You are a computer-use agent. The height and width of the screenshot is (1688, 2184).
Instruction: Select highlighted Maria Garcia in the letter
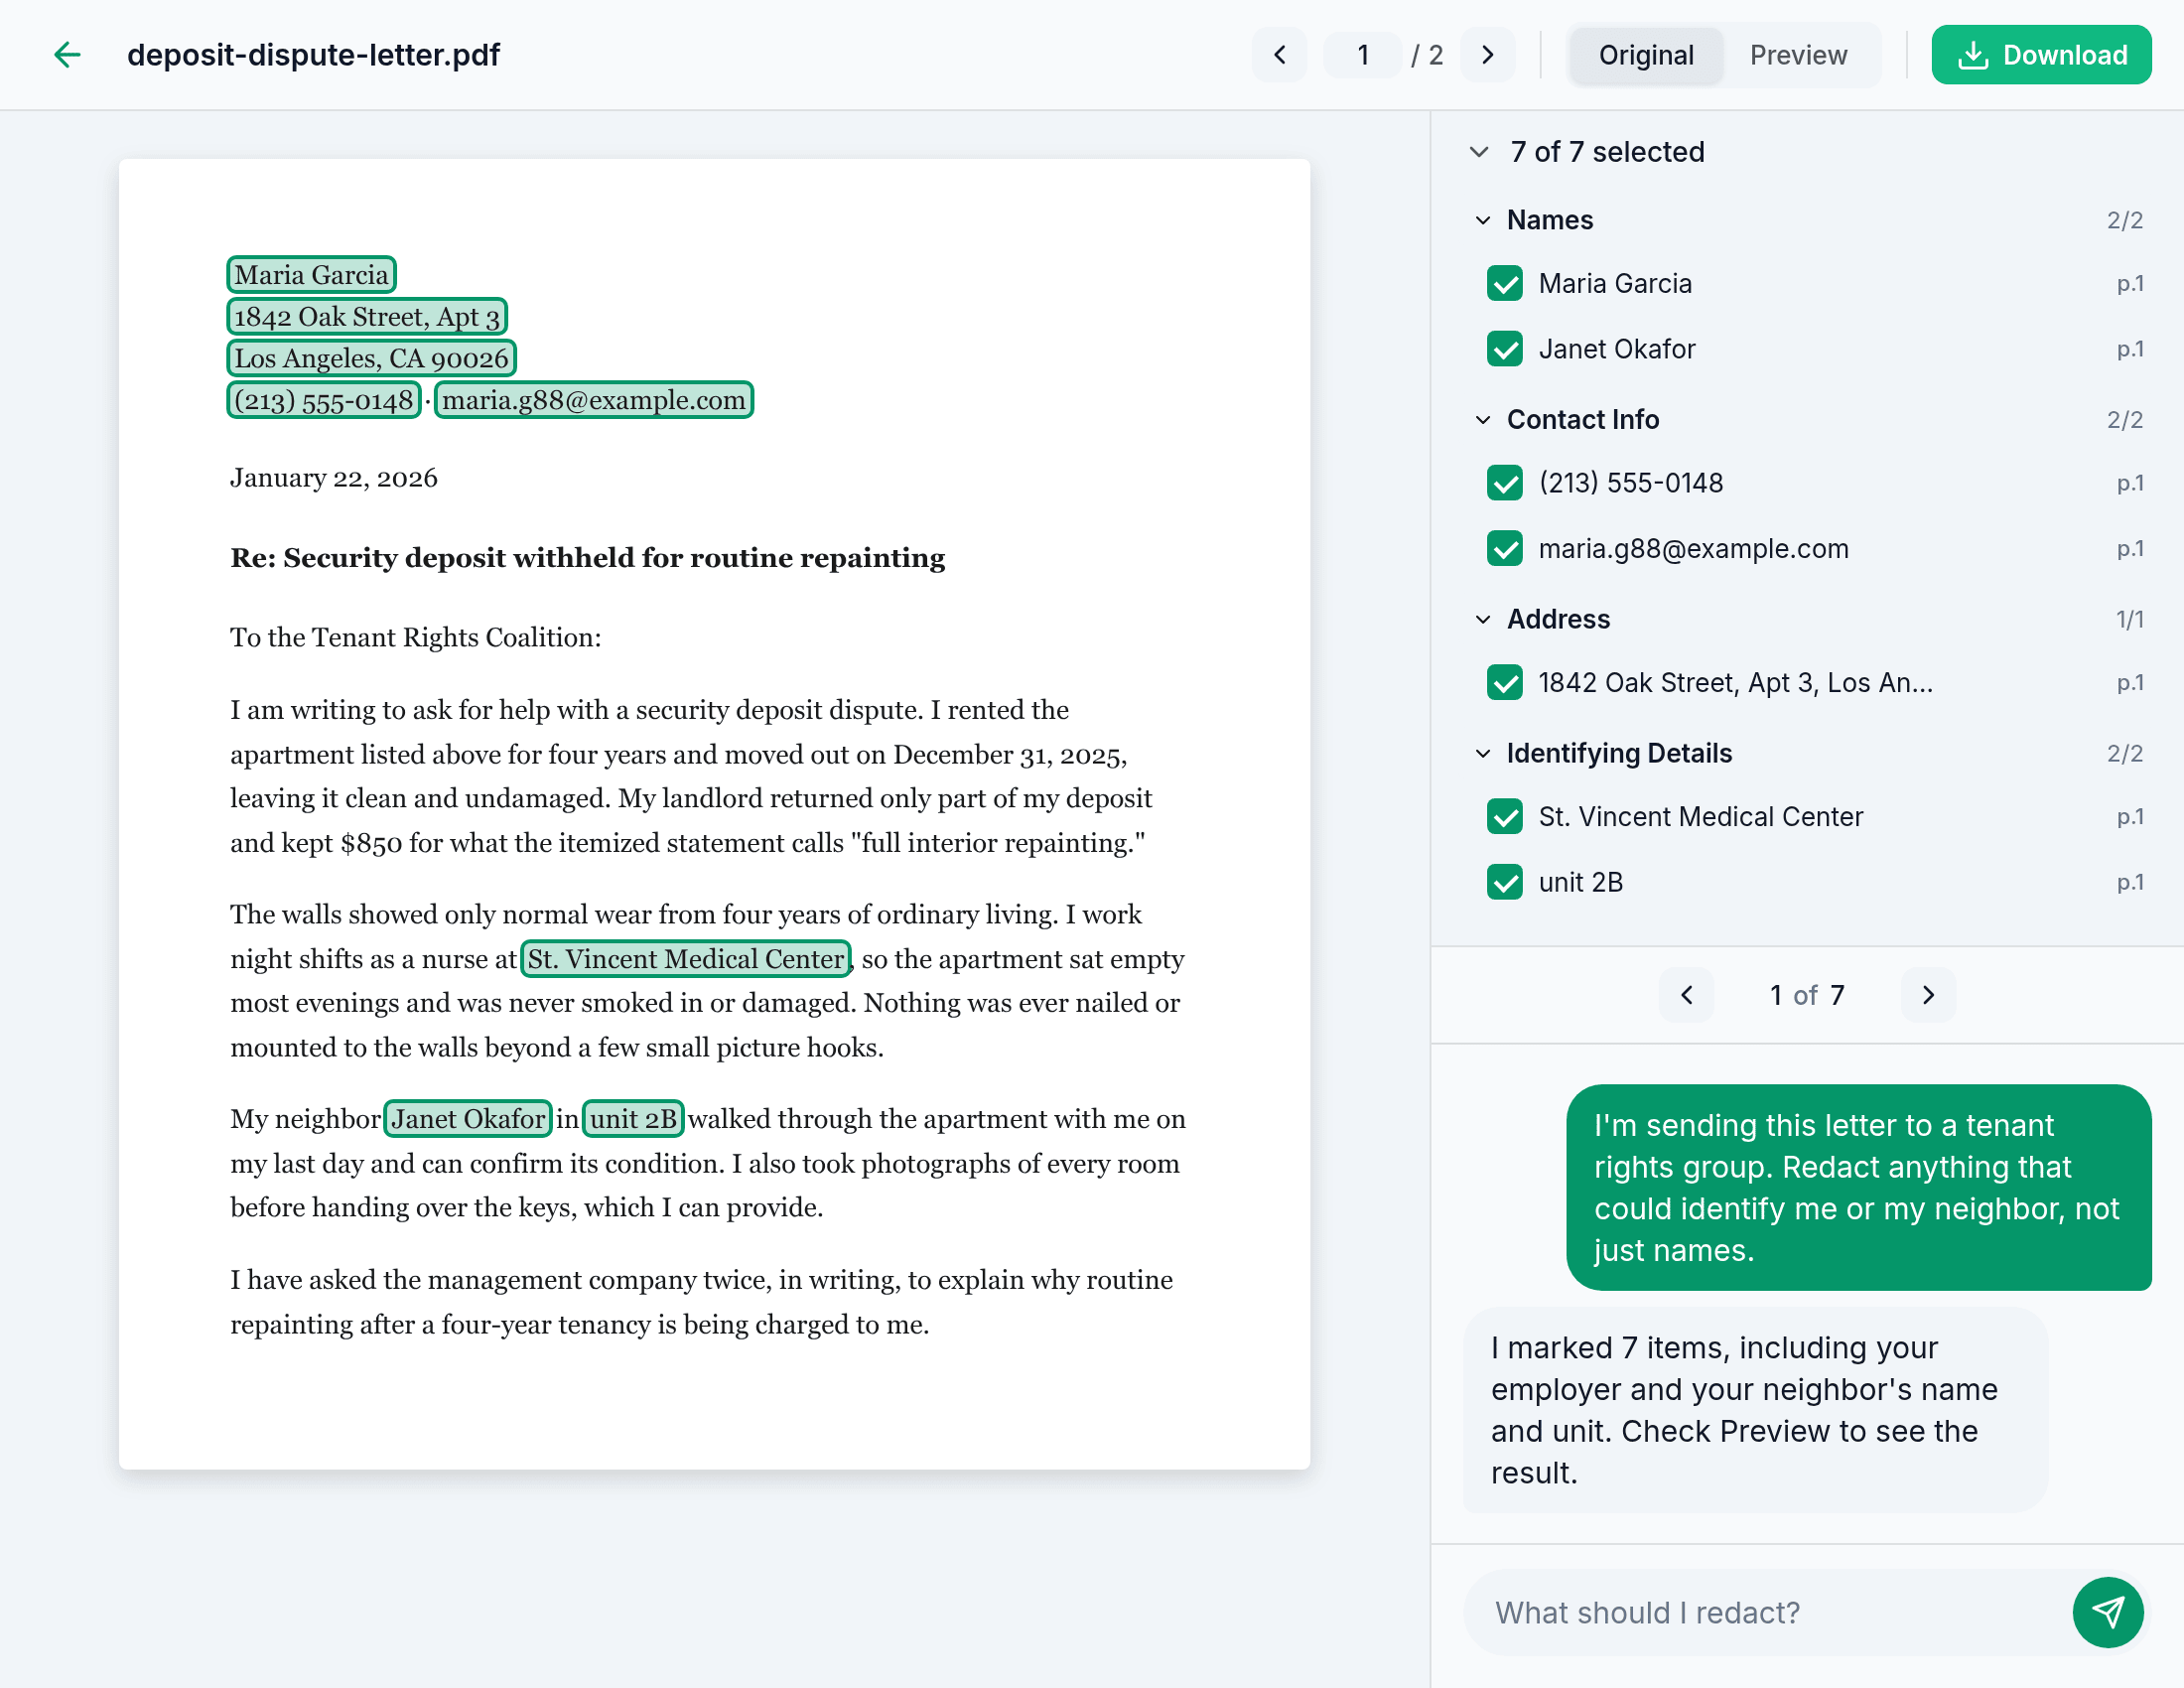click(311, 275)
